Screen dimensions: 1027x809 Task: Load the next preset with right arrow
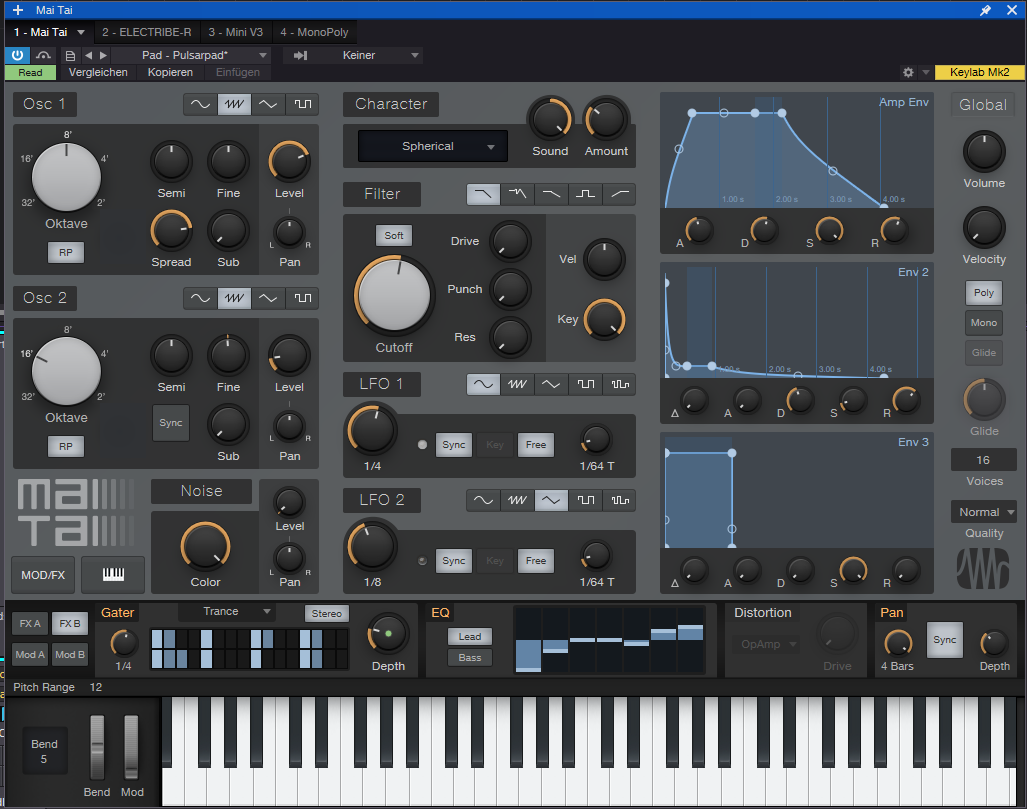pos(103,56)
